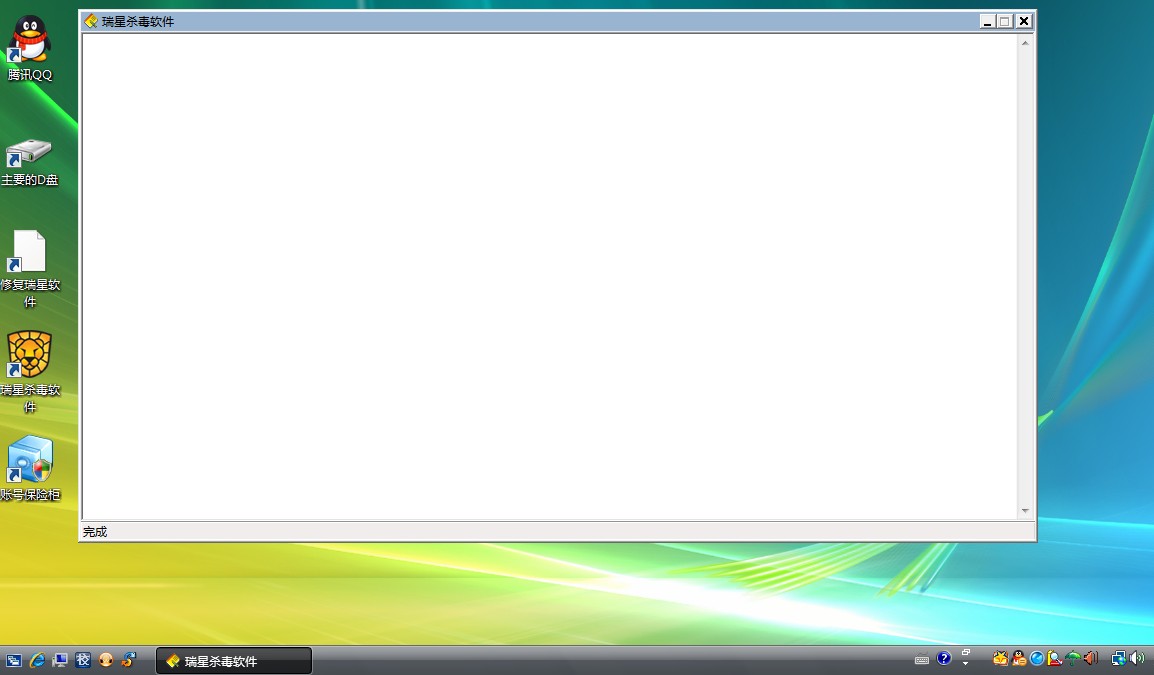1154x675 pixels.
Task: Open the orange headset face quick launch icon
Action: [x=106, y=660]
